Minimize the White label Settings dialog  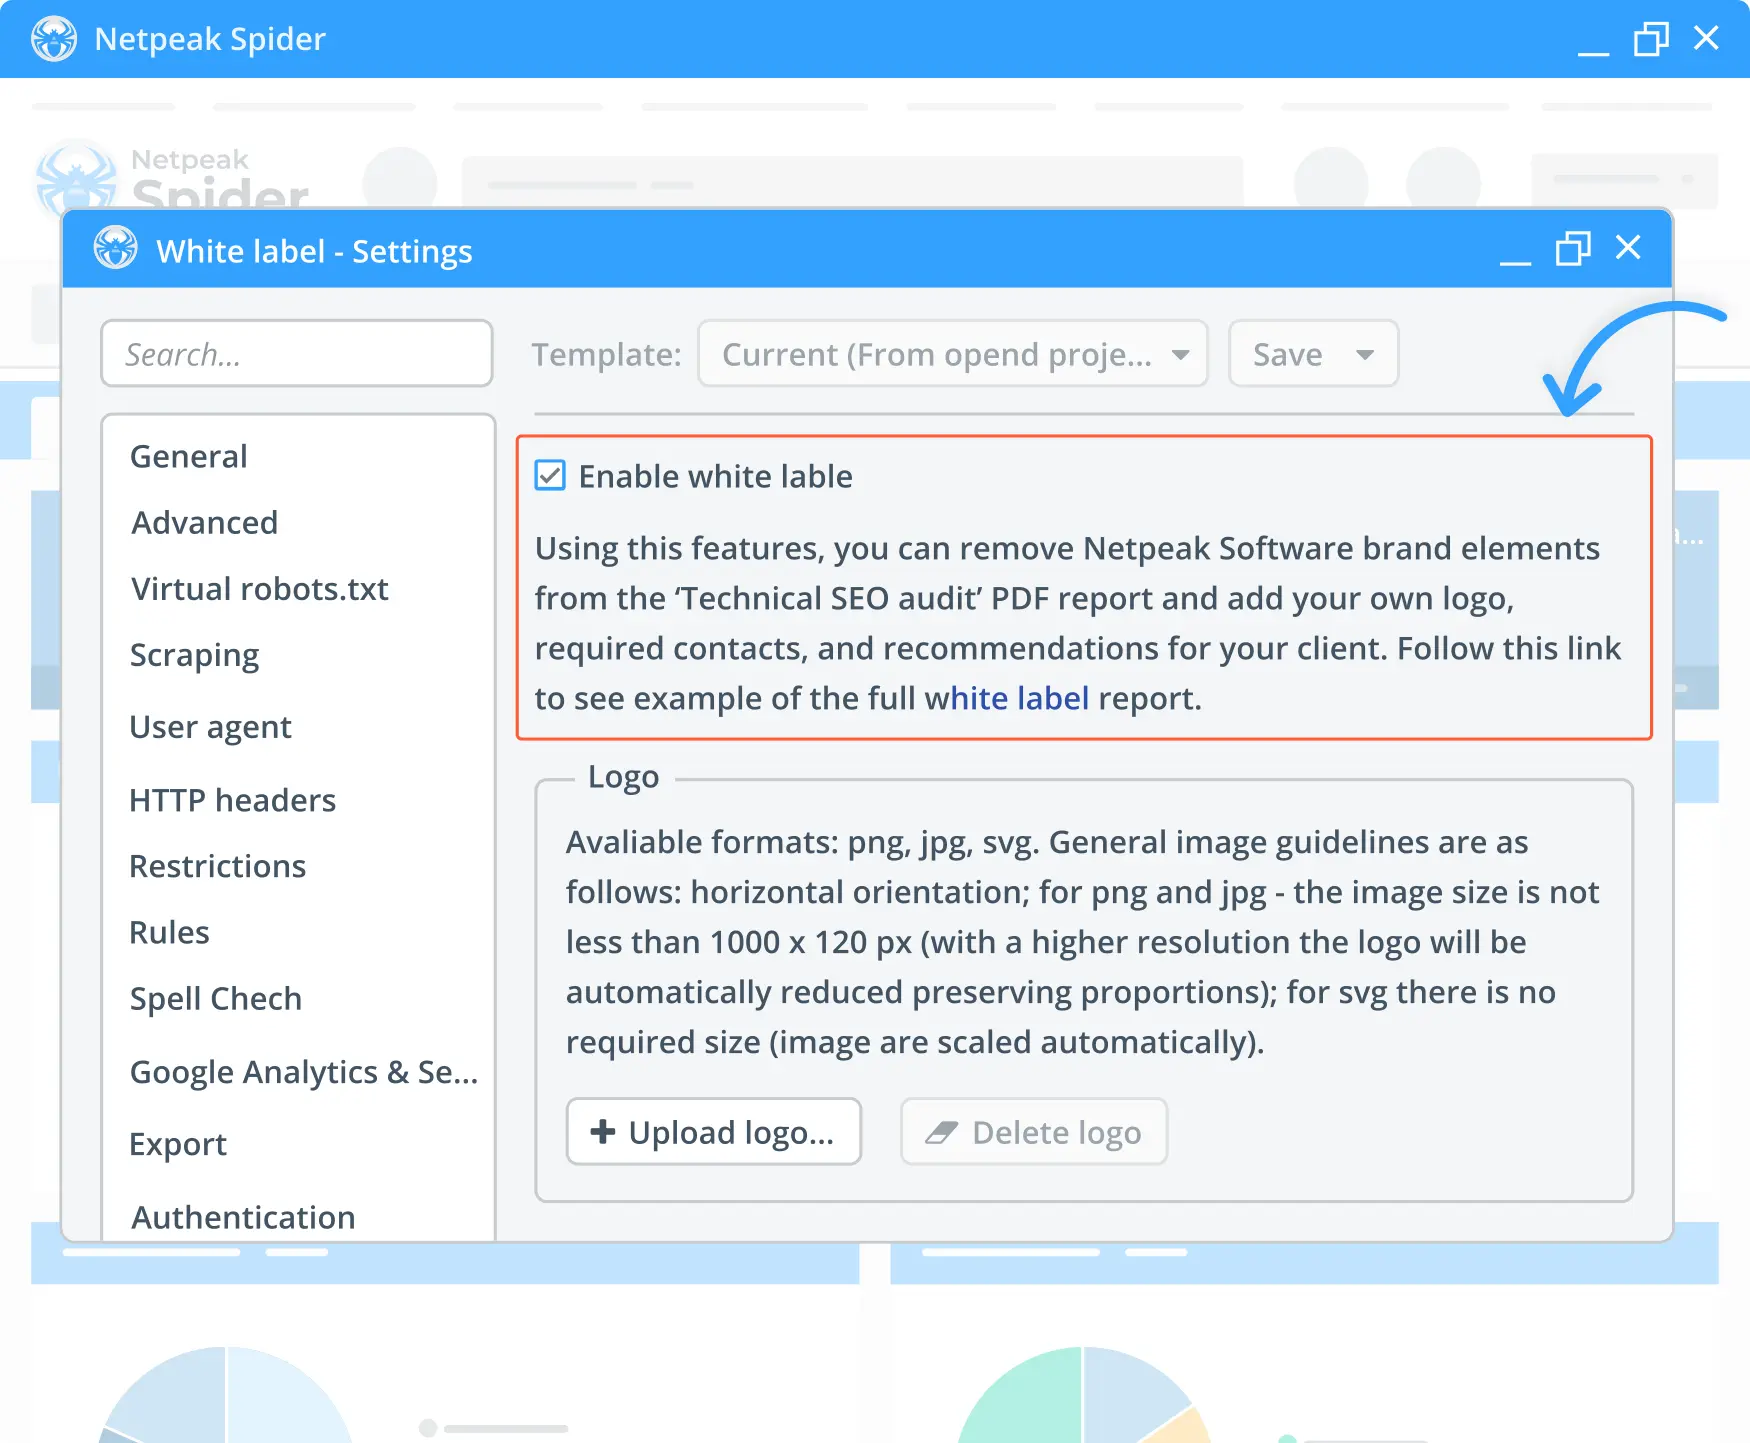[x=1516, y=262]
